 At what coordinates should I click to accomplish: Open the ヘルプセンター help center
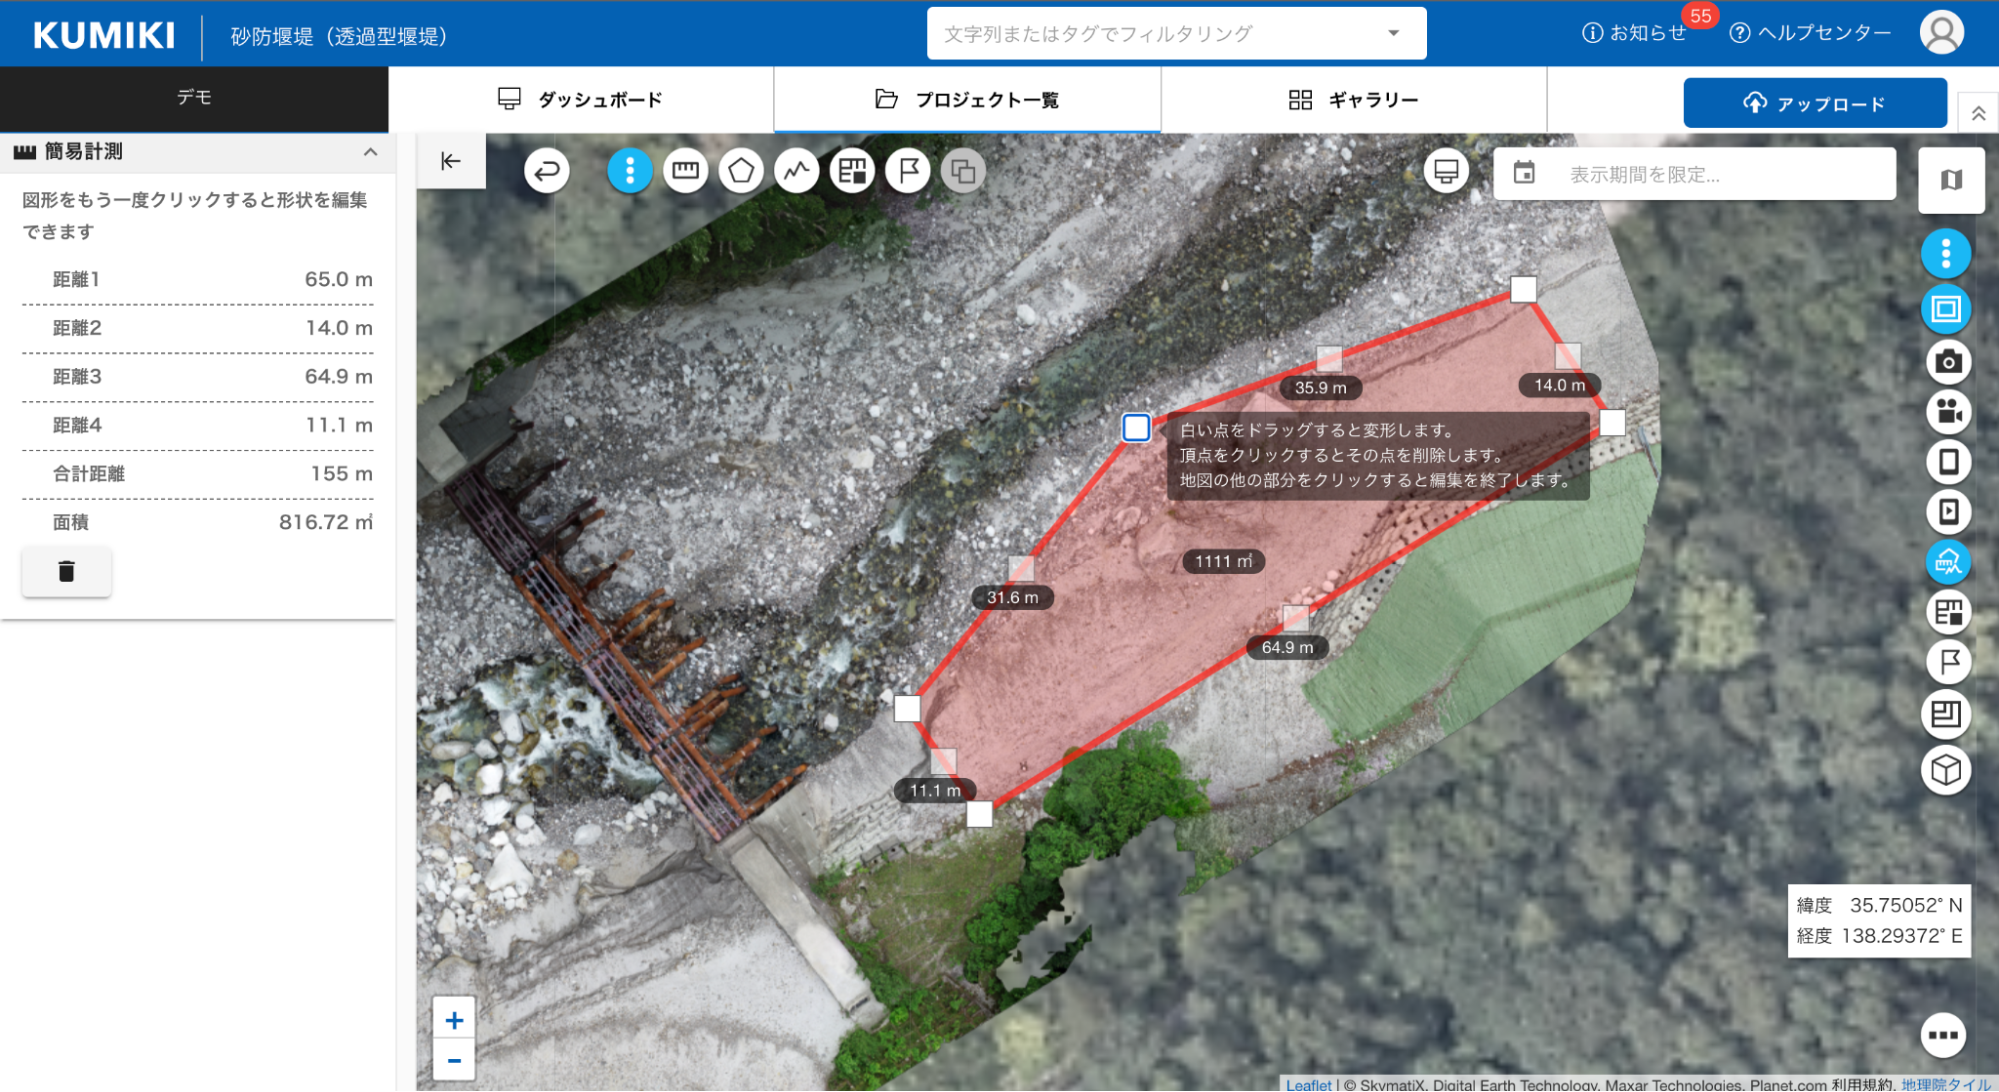click(x=1810, y=33)
